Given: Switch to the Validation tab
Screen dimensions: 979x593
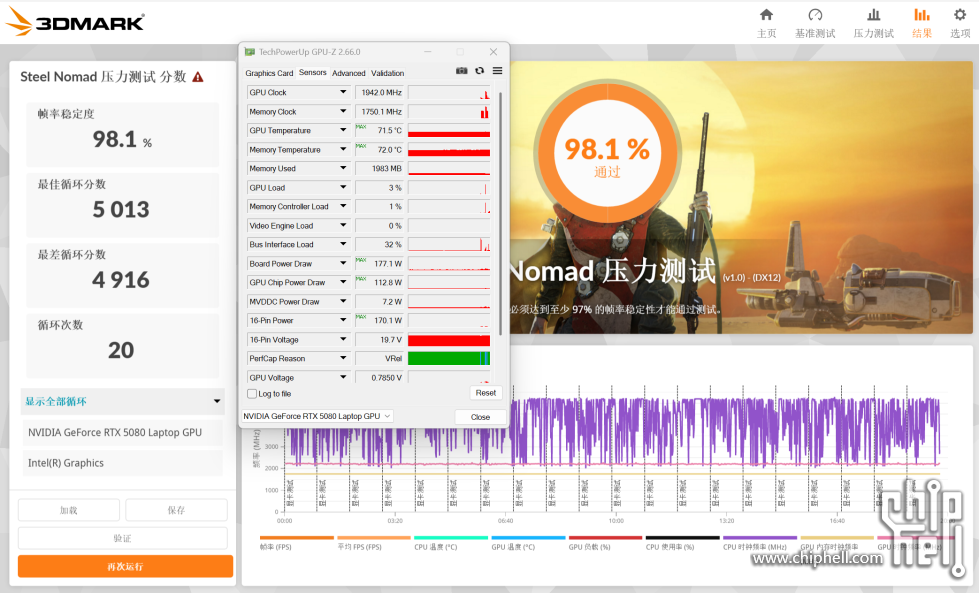Looking at the screenshot, I should click(387, 73).
